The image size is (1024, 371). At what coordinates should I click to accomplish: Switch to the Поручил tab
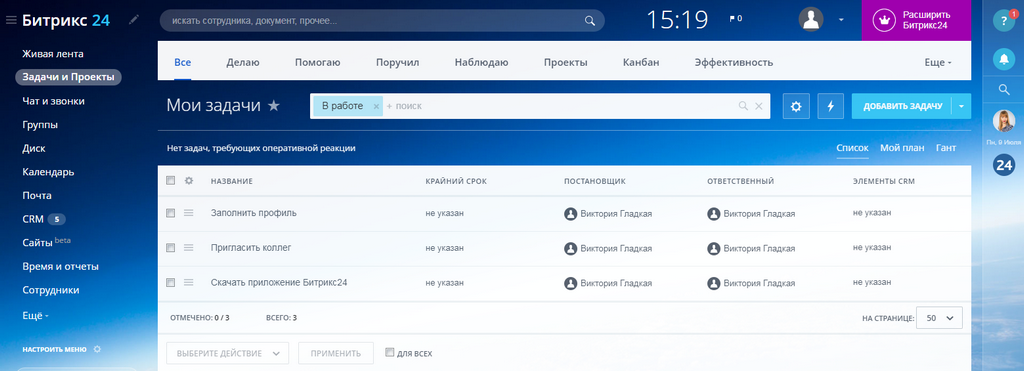click(x=397, y=63)
